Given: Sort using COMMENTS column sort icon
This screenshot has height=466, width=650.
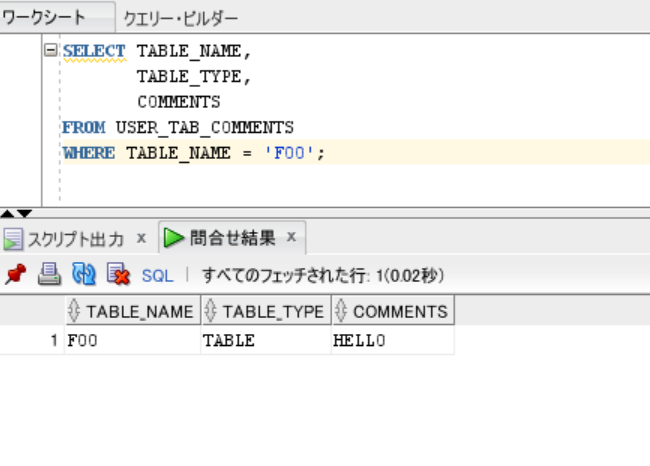Looking at the screenshot, I should tap(341, 311).
